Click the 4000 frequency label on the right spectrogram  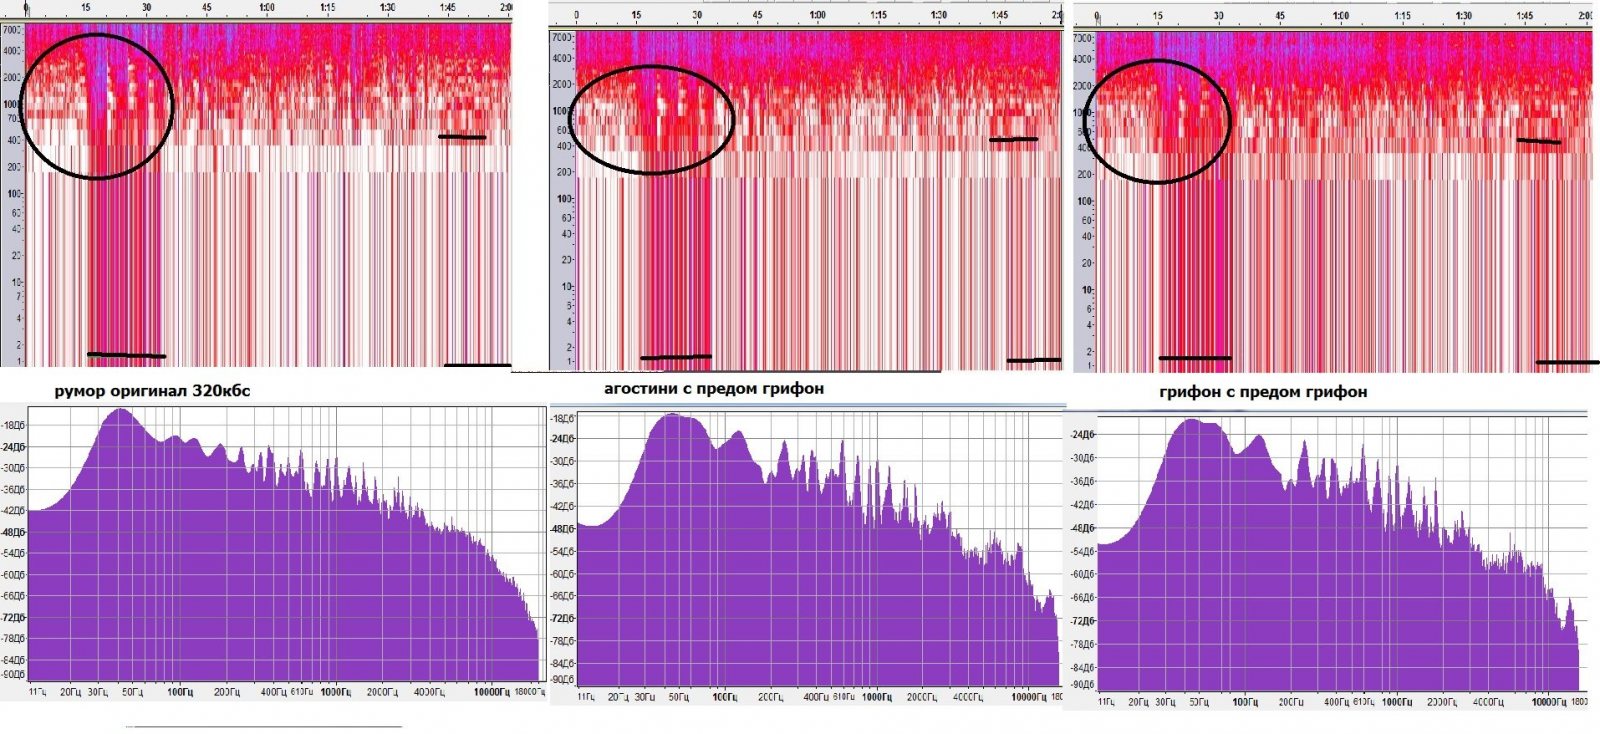click(x=1084, y=59)
